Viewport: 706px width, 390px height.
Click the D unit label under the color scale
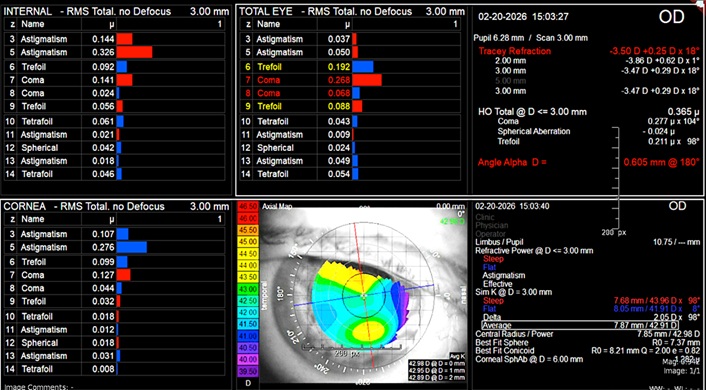coord(247,383)
